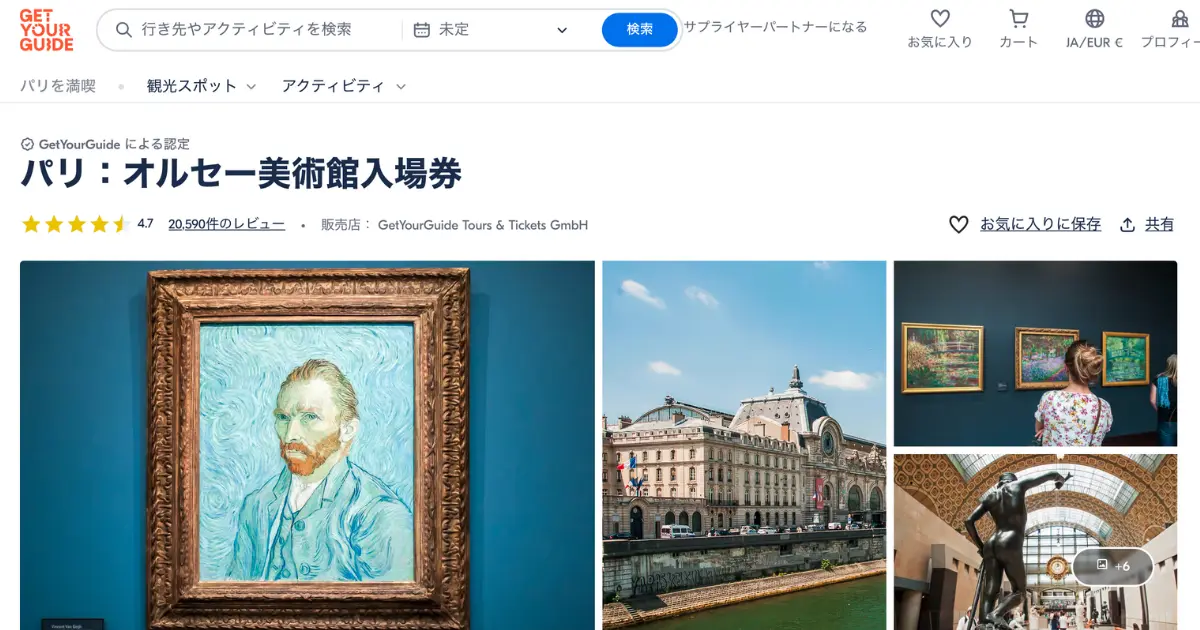Open the GetYourGuide logo home link
Viewport: 1200px width, 630px height.
(47, 30)
